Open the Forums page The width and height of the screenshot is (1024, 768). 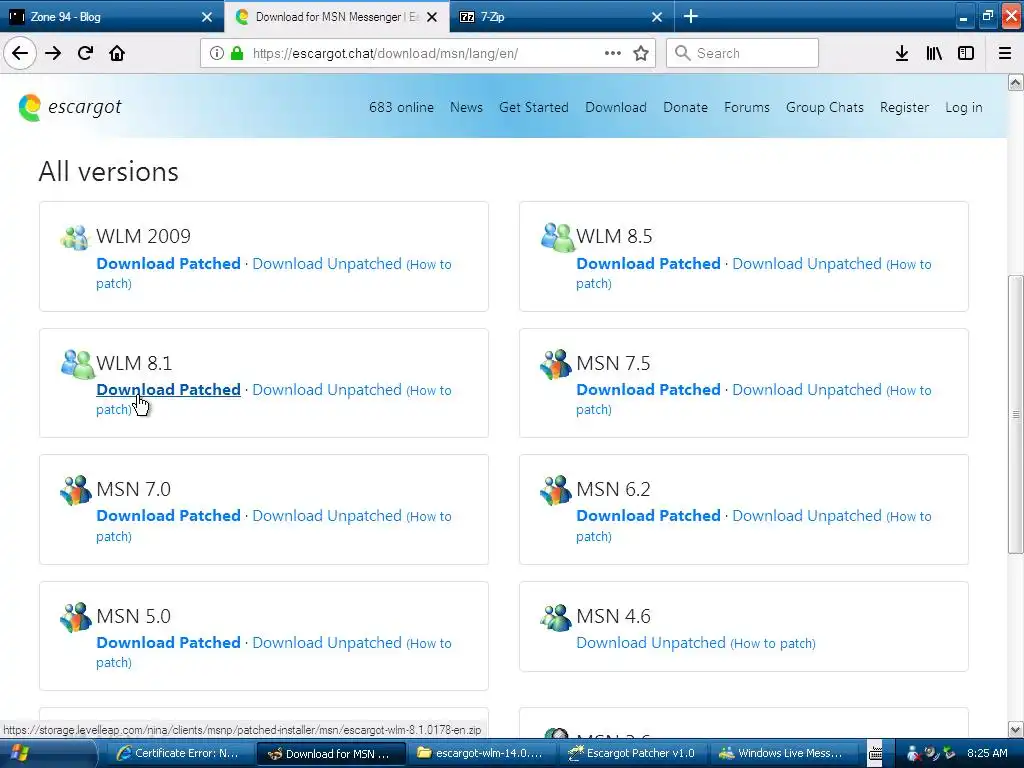point(746,107)
